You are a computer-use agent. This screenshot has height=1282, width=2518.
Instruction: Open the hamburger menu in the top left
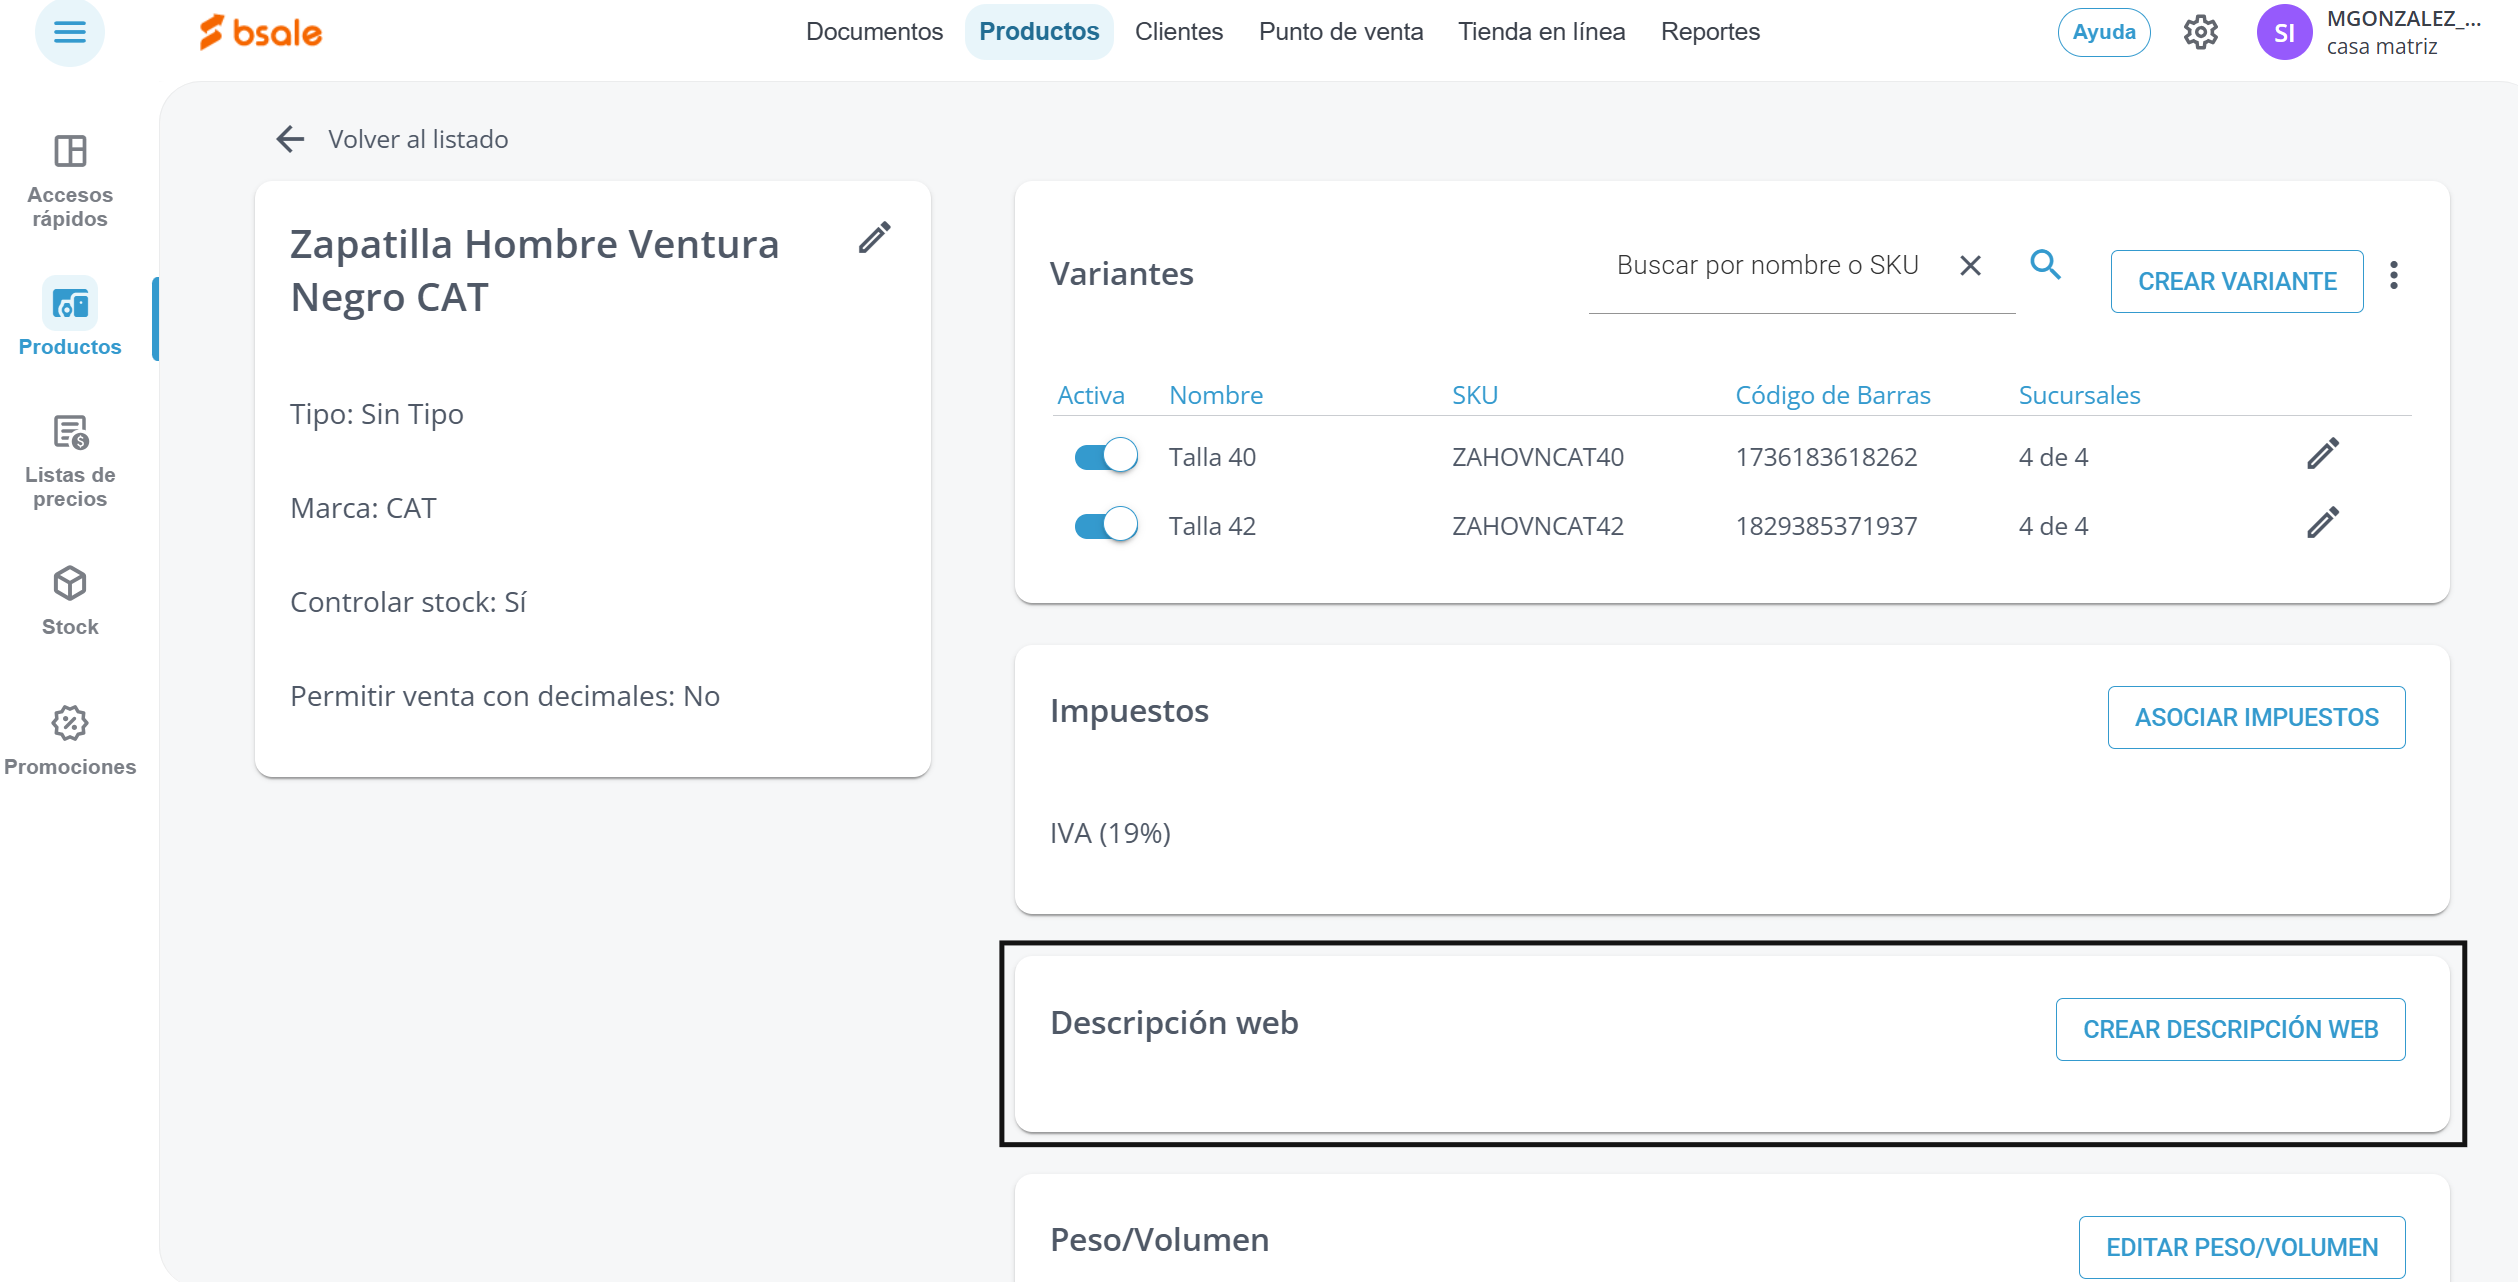pos(69,32)
